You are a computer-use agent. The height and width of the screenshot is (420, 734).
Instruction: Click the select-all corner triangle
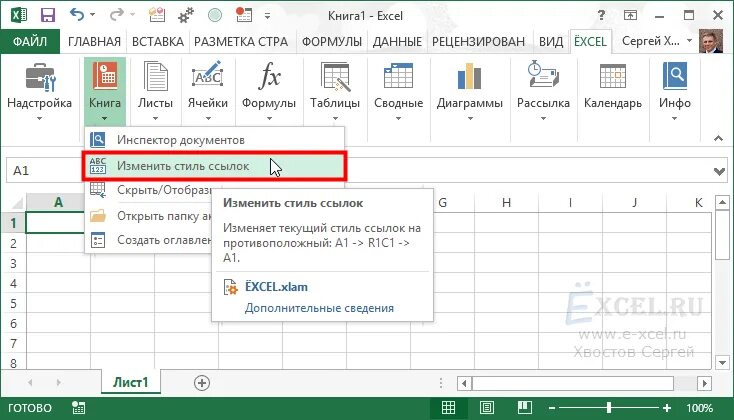point(18,203)
